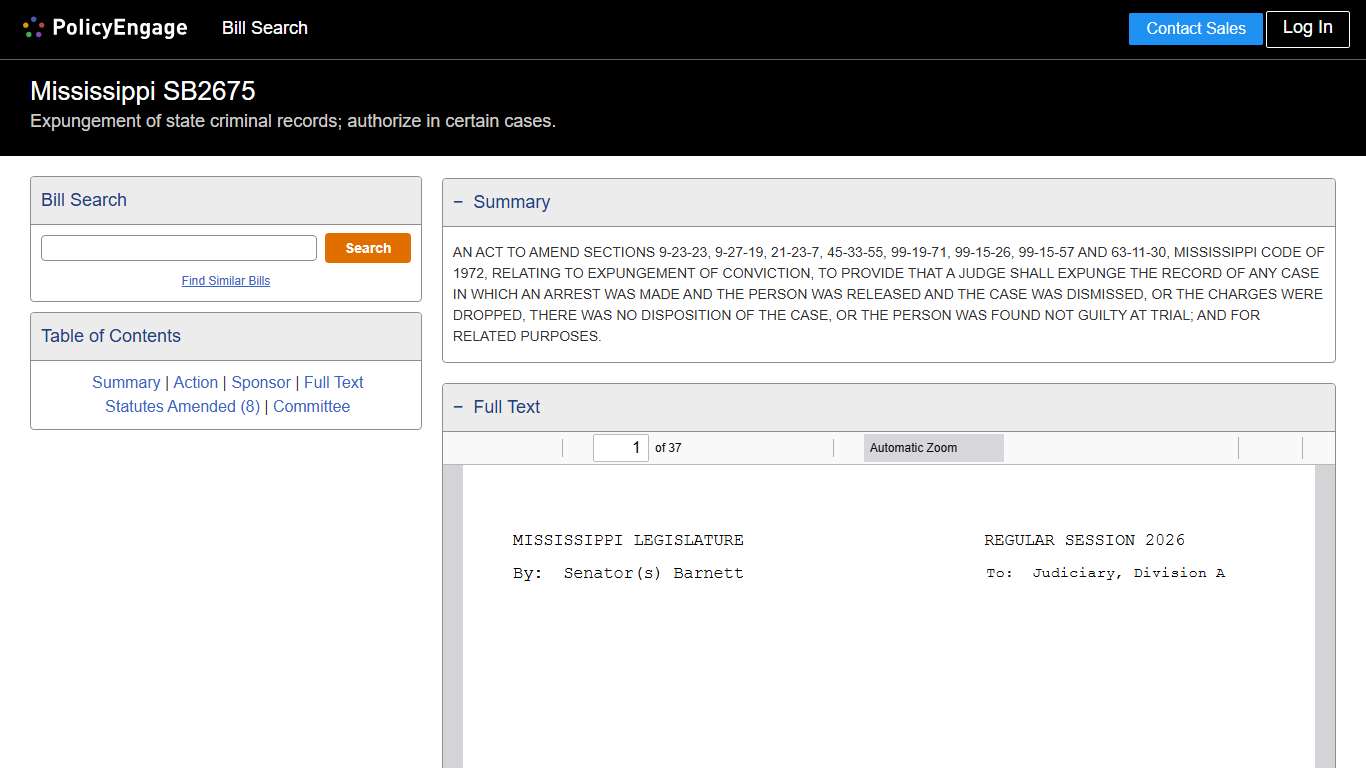
Task: Jump to Full Text via Table of Contents
Action: pyautogui.click(x=333, y=382)
